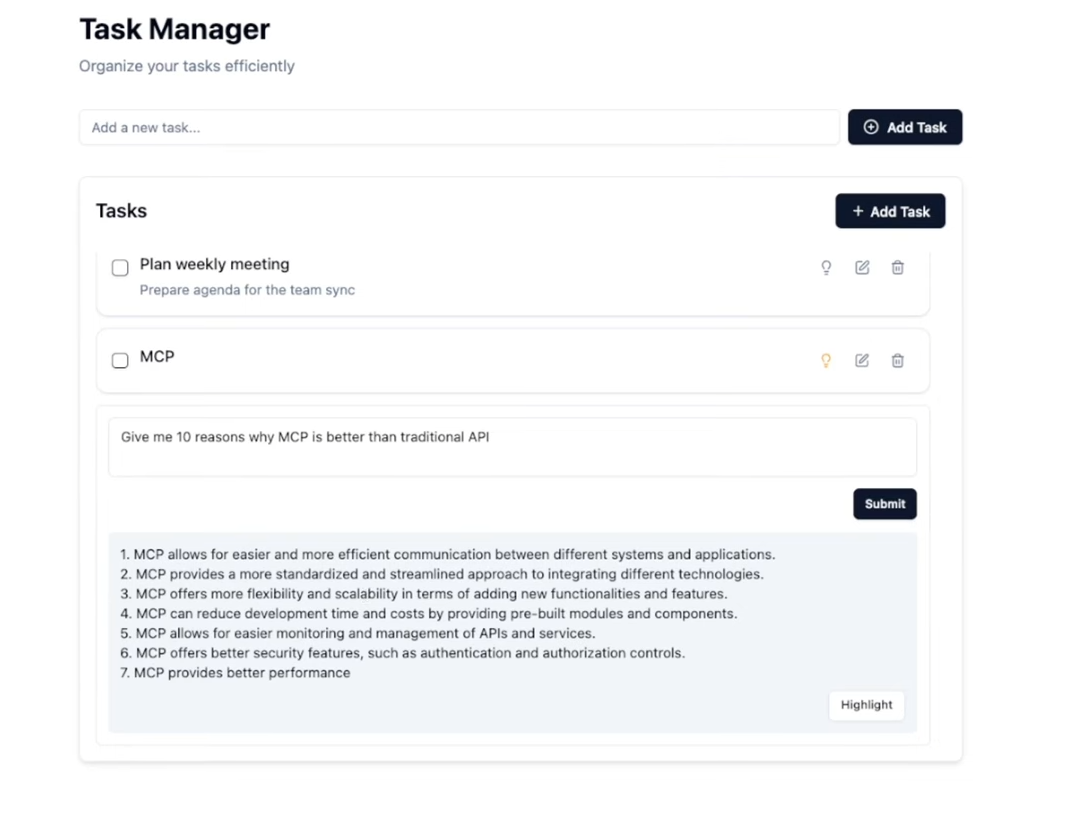Click response line 1 about efficient communication
This screenshot has height=815, width=1075.
click(448, 554)
